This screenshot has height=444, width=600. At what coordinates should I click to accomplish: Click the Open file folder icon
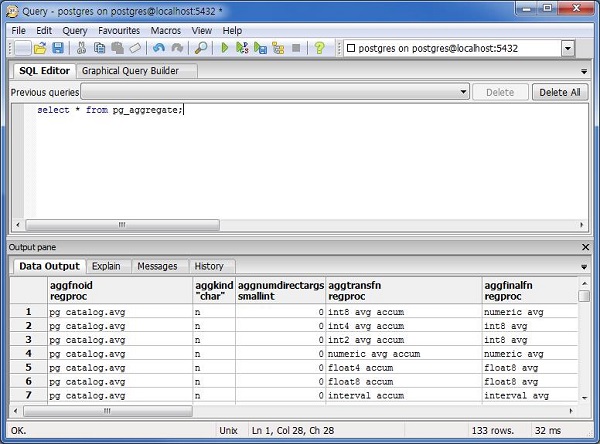[x=40, y=48]
